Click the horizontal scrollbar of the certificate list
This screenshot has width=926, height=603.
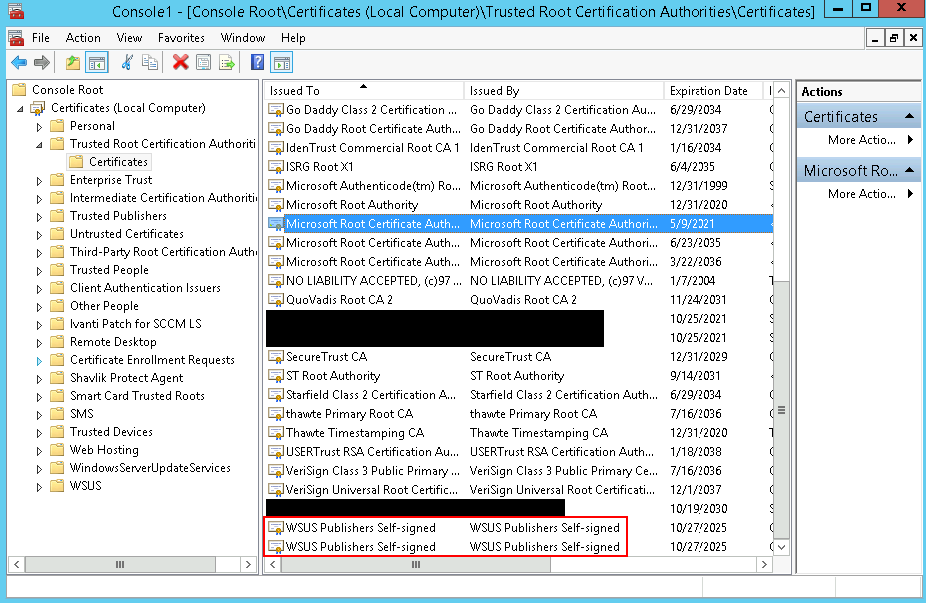pos(415,564)
